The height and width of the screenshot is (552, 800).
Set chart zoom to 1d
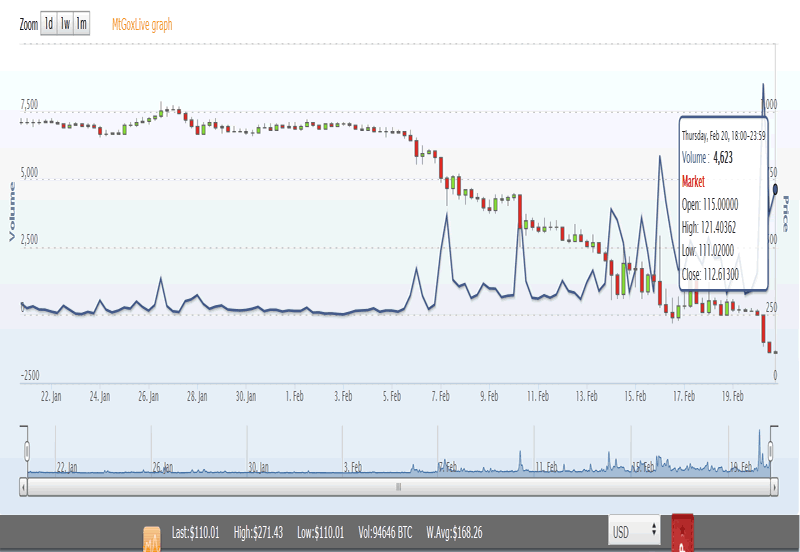[x=48, y=23]
